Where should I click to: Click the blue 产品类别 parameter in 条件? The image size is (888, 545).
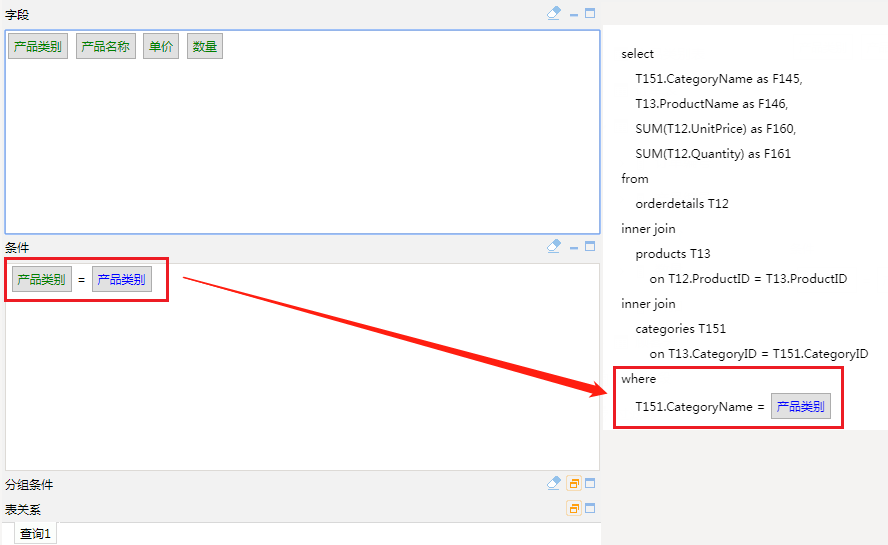pos(122,279)
